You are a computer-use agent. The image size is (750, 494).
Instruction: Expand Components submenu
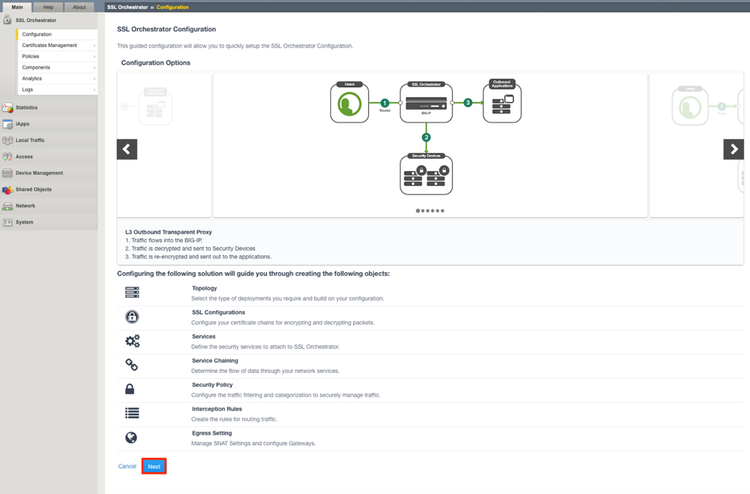pyautogui.click(x=57, y=67)
